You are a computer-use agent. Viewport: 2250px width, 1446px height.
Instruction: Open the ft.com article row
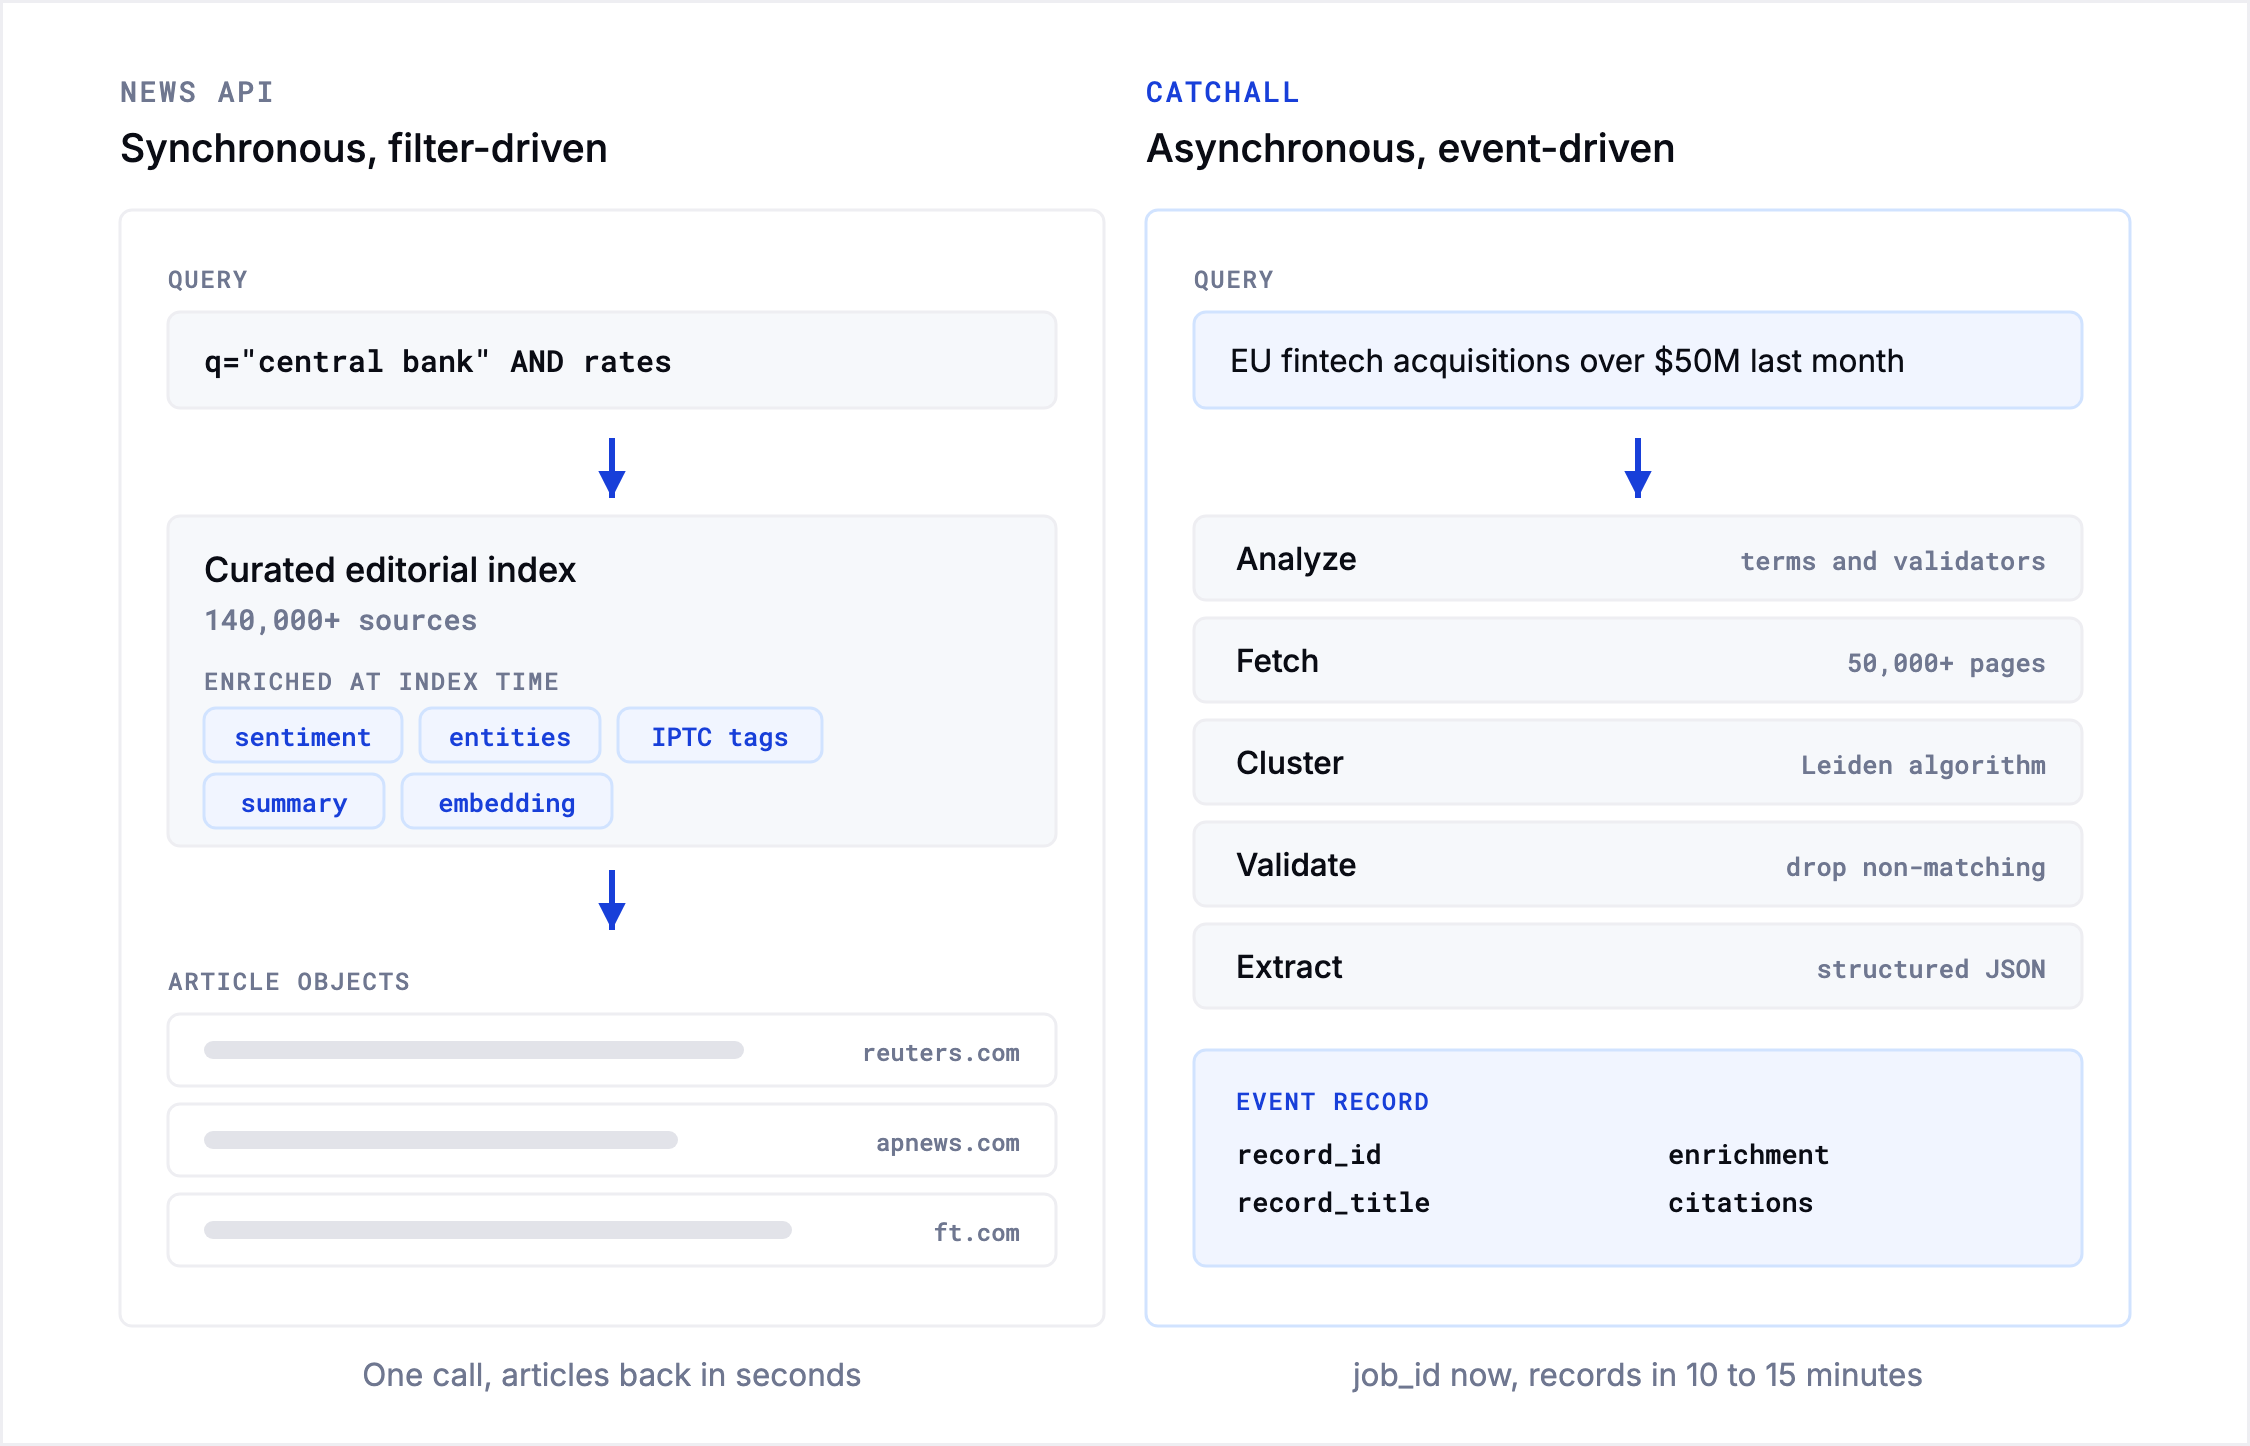click(x=612, y=1230)
